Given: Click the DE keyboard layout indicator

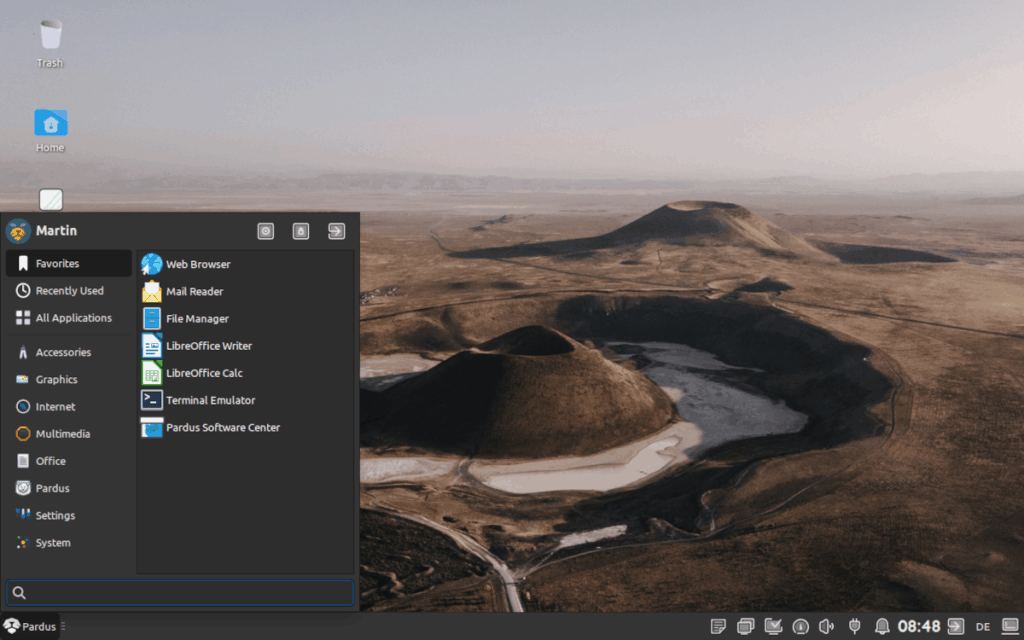Looking at the screenshot, I should [983, 627].
